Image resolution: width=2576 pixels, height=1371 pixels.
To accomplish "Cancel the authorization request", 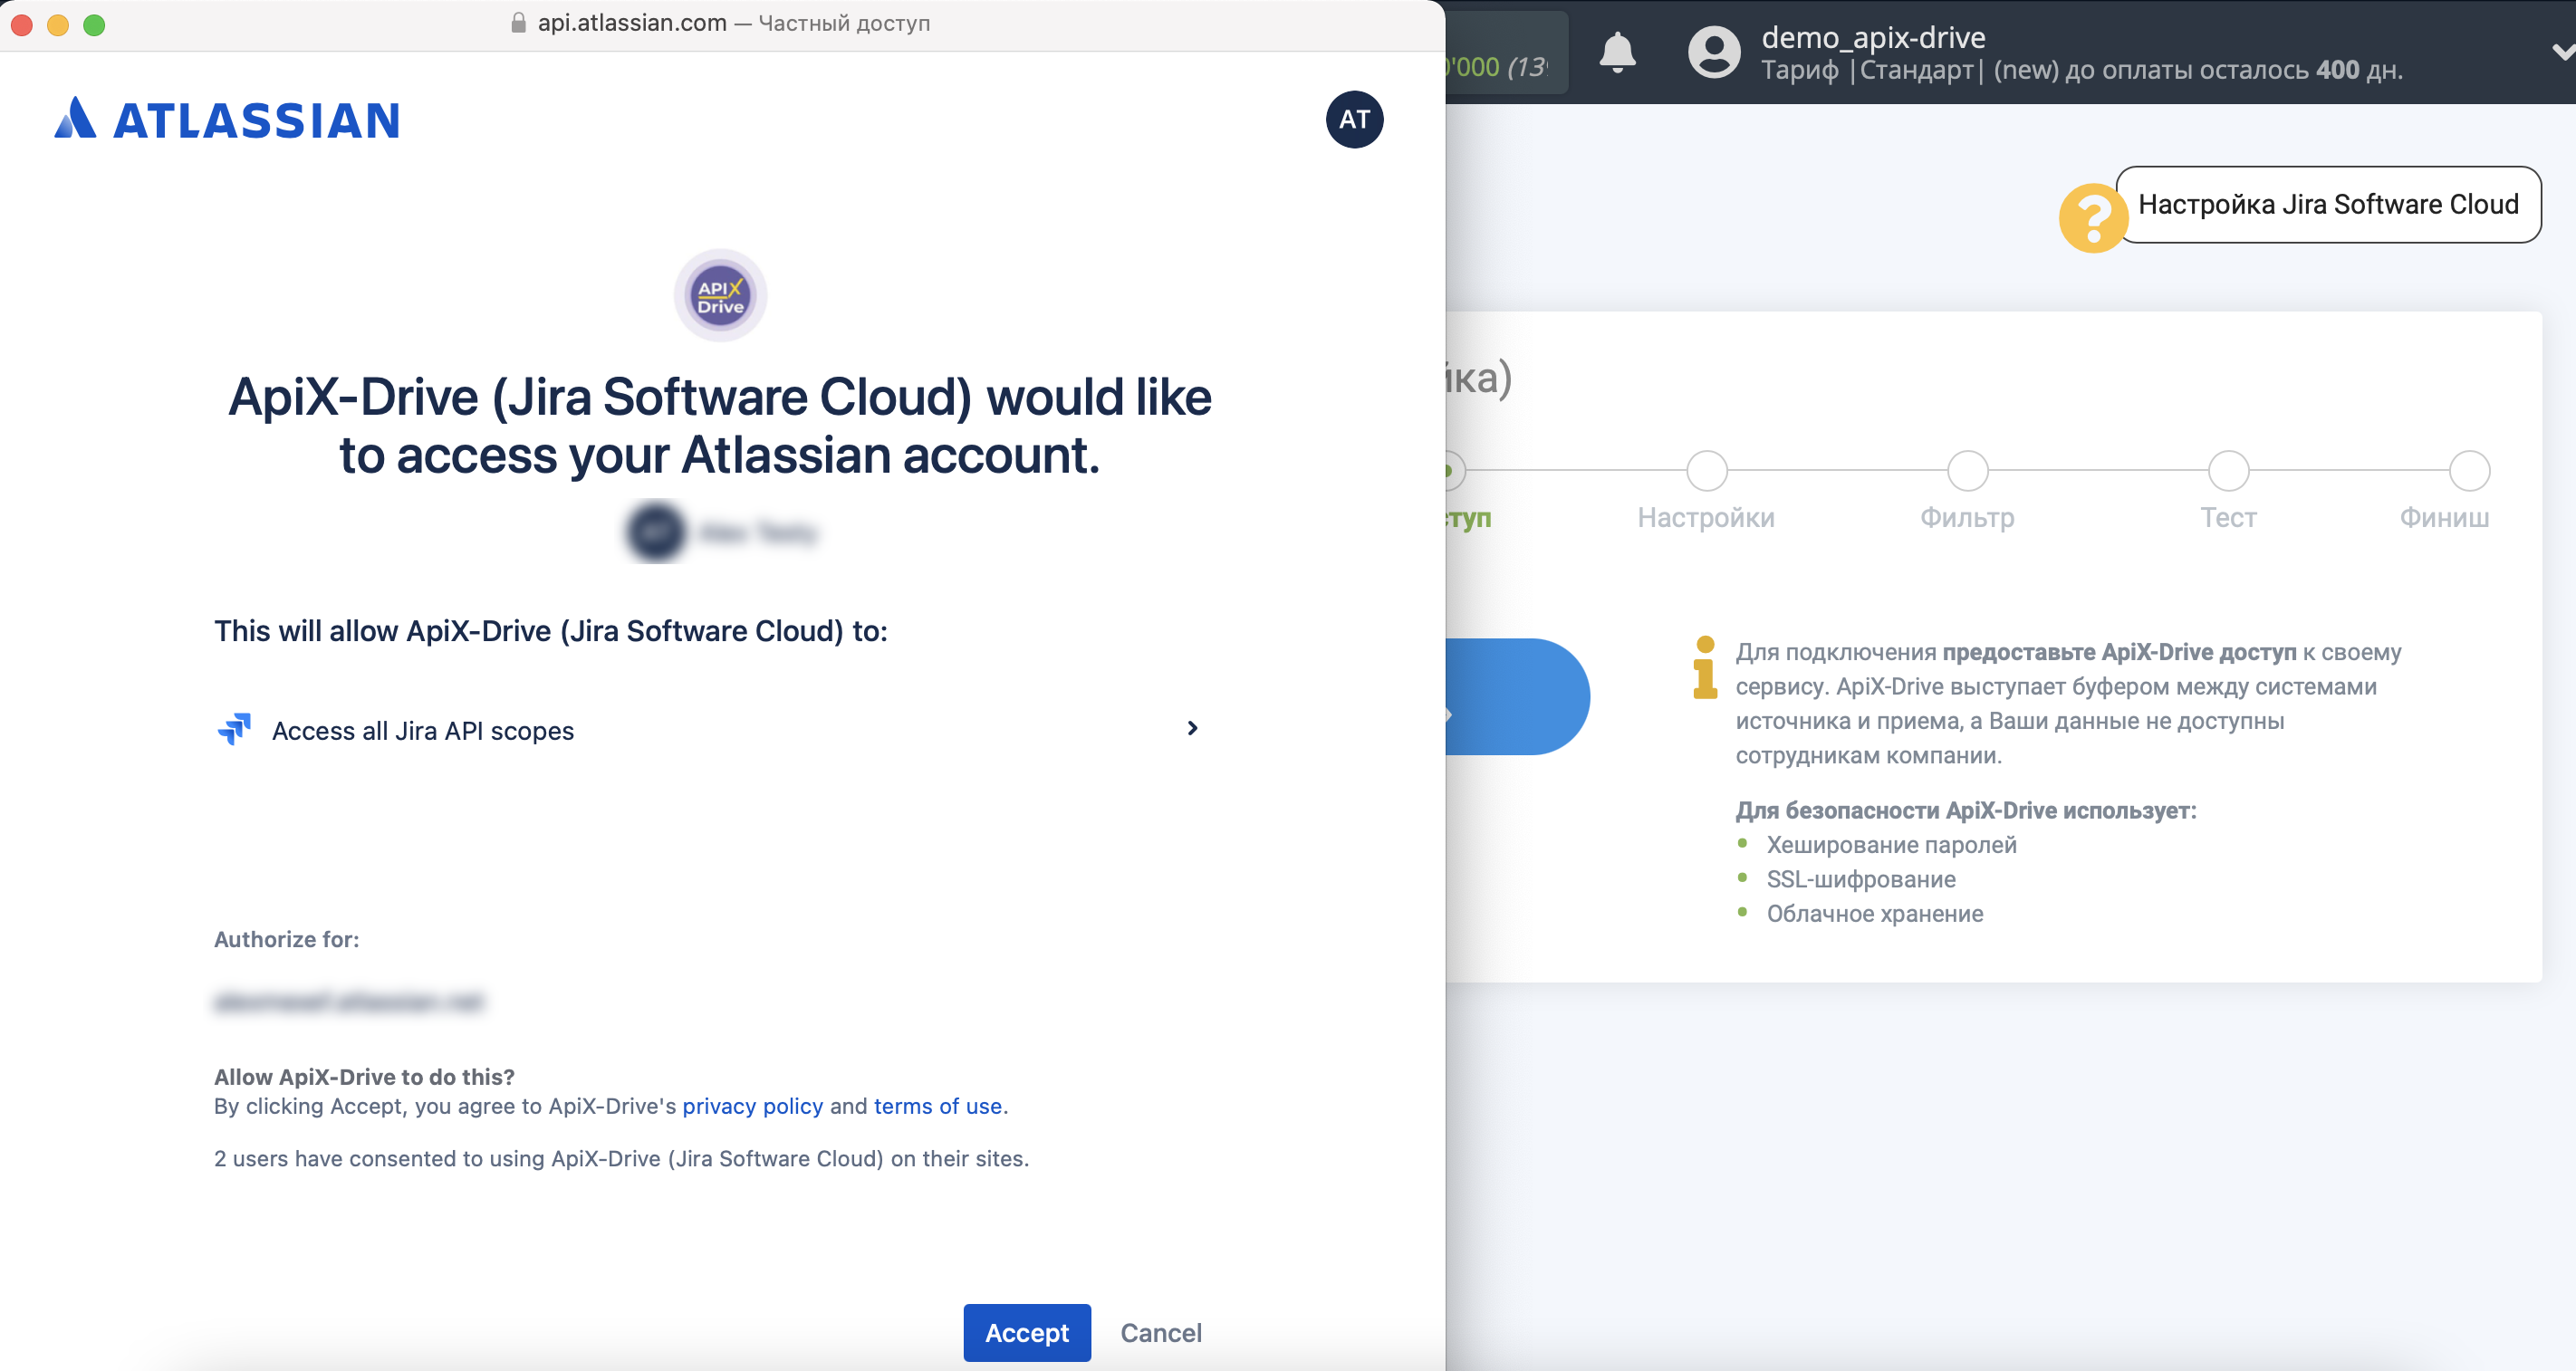I will [x=1160, y=1332].
